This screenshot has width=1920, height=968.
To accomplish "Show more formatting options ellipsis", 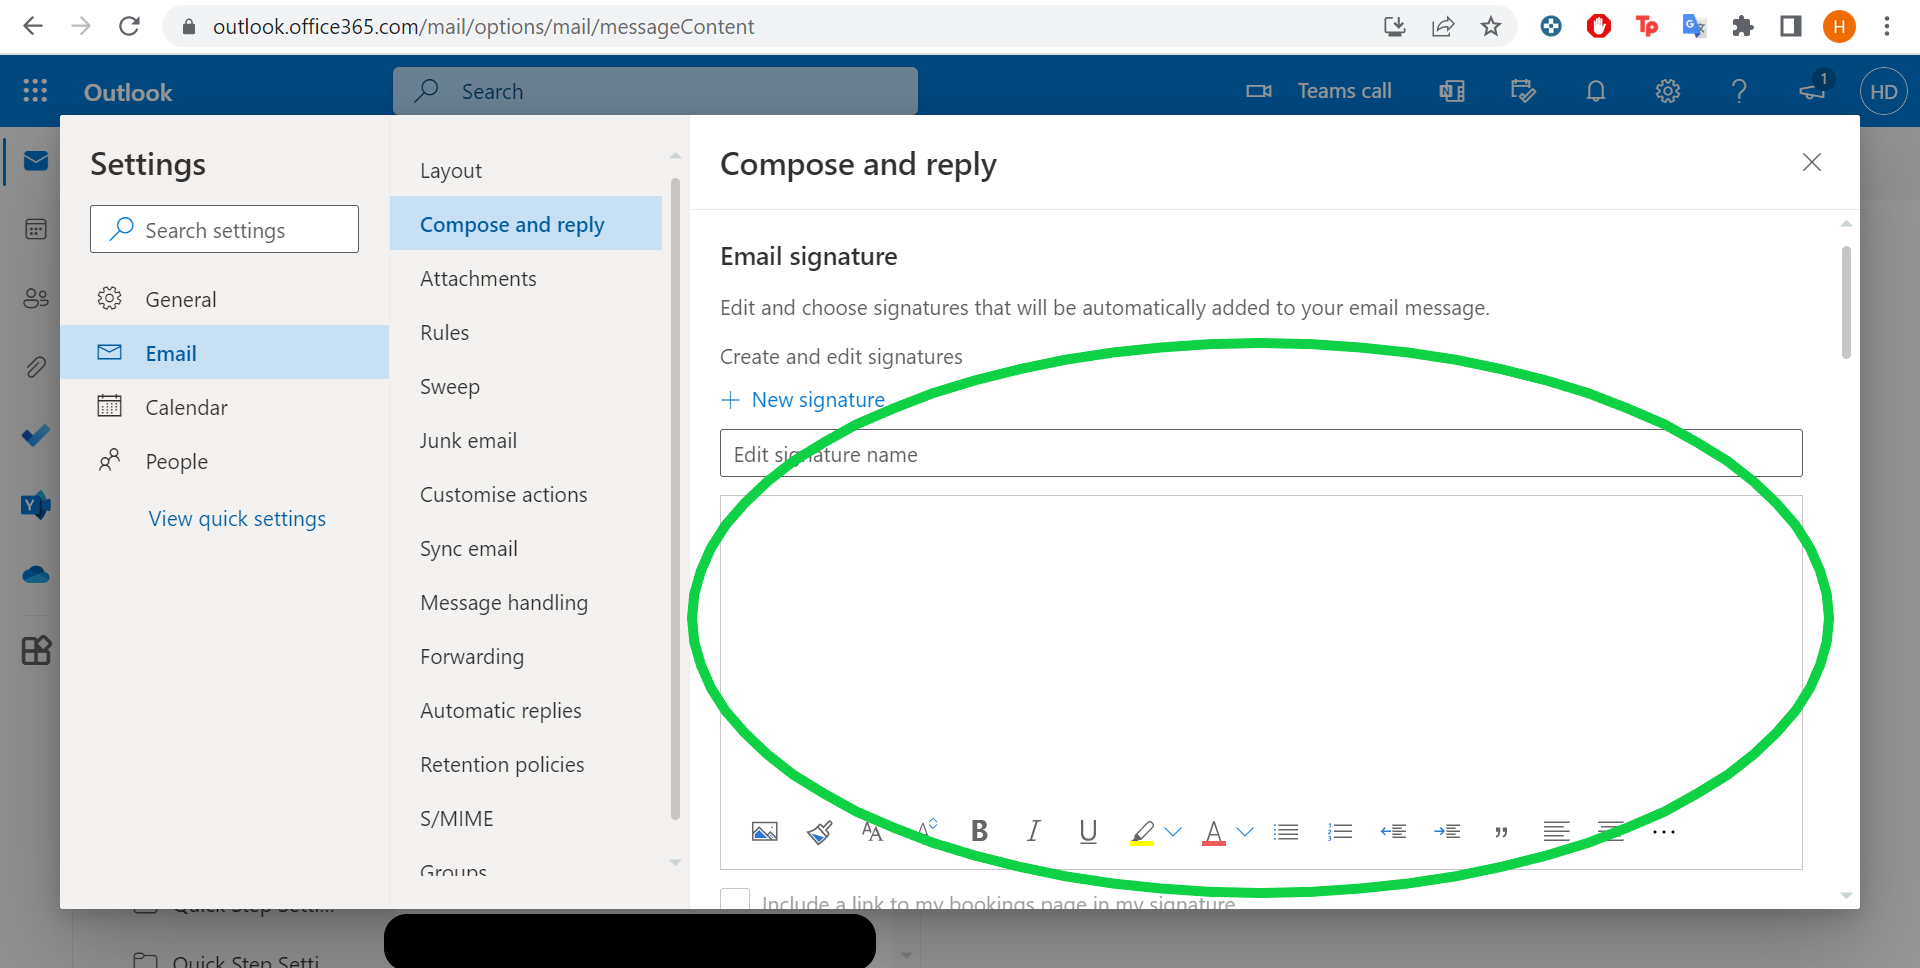I will tap(1664, 832).
